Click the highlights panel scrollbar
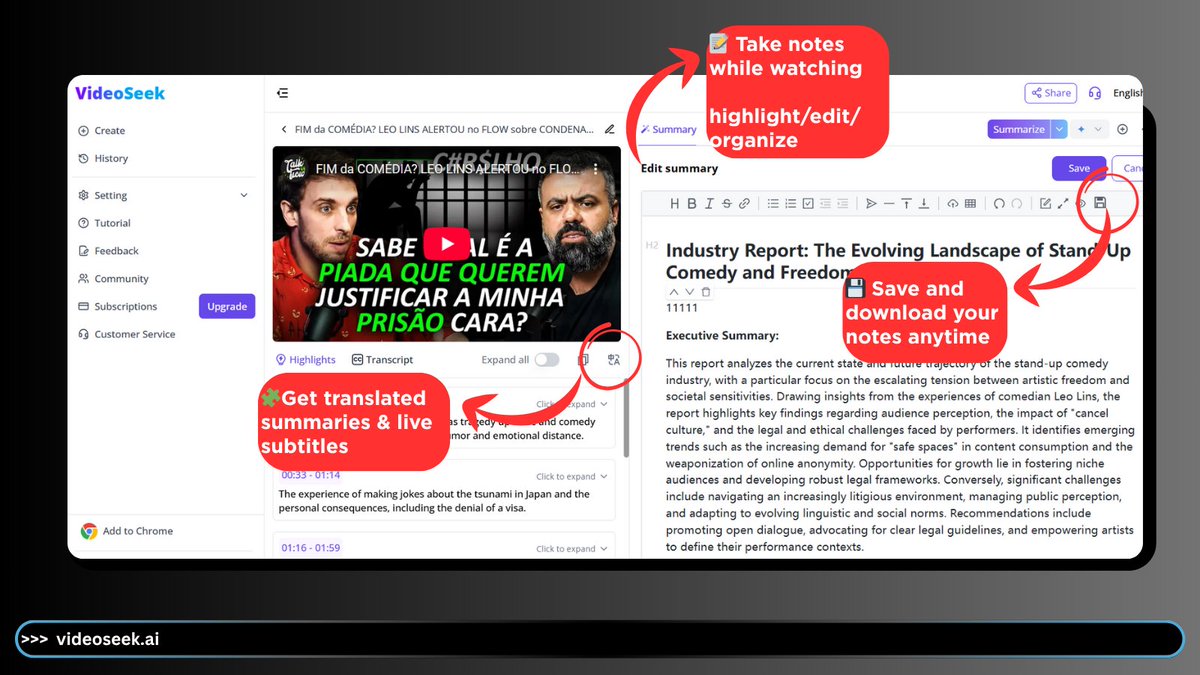Image resolution: width=1200 pixels, height=675 pixels. (627, 420)
